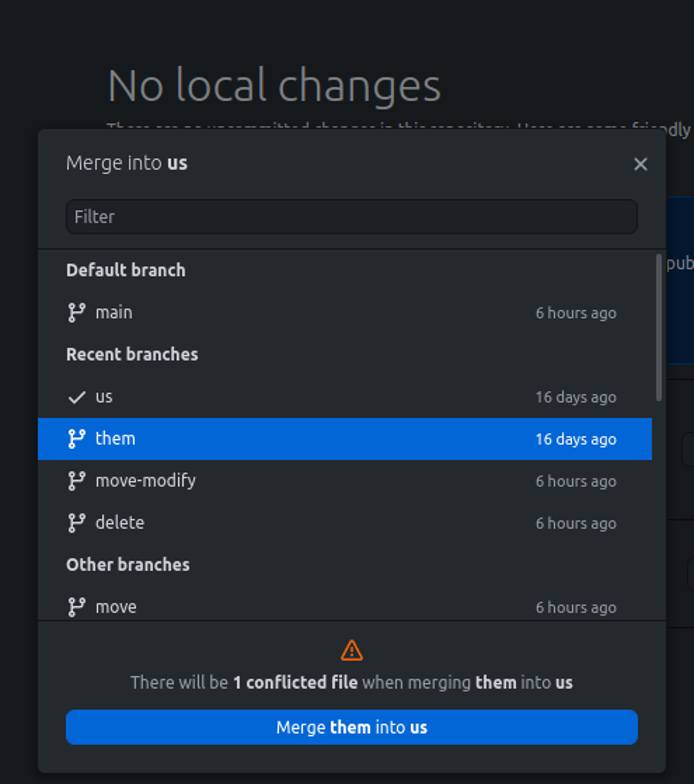The image size is (694, 784).
Task: Click the checkmark icon beside us branch
Action: click(76, 397)
